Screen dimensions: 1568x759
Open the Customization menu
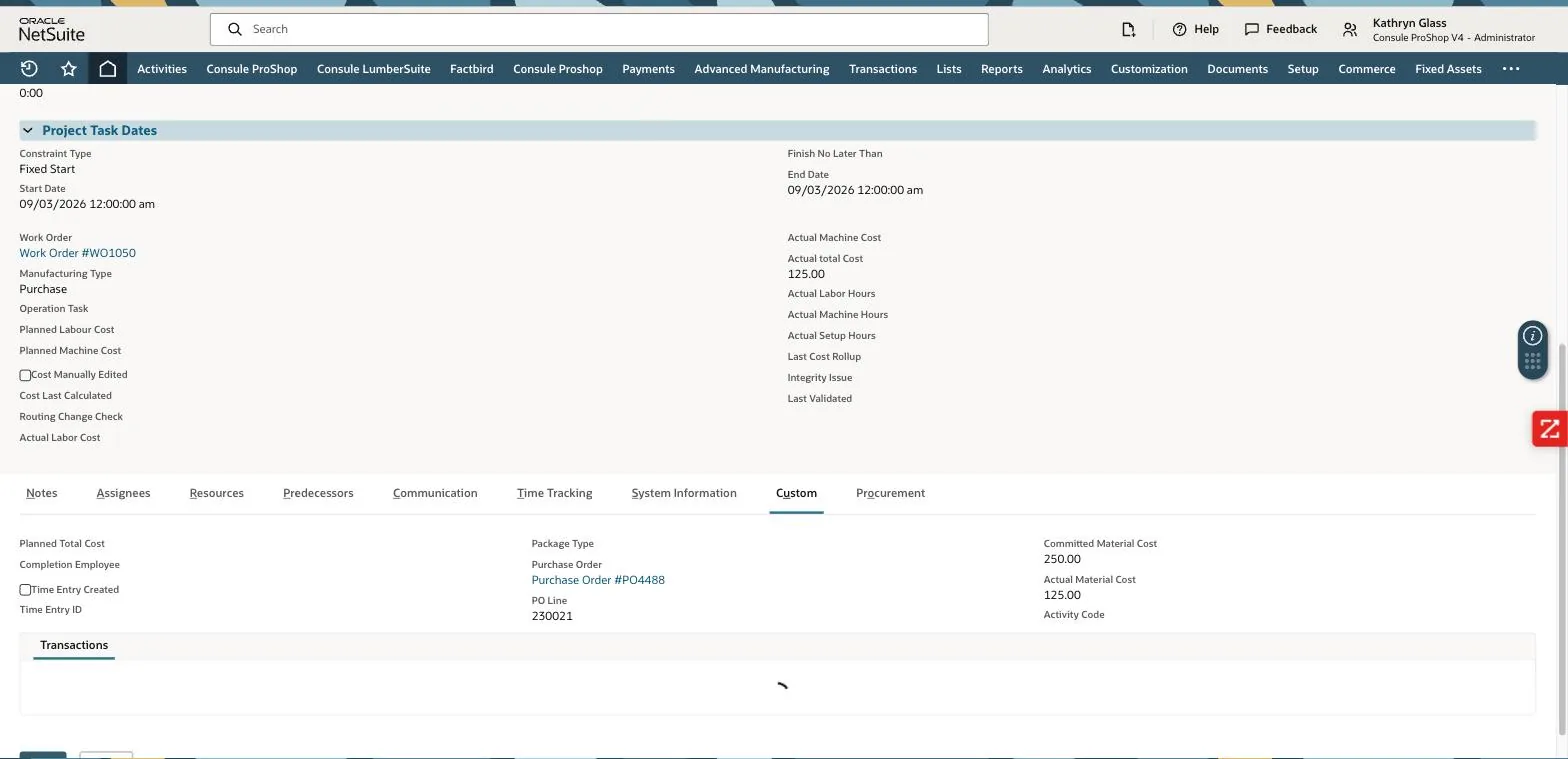(x=1149, y=69)
